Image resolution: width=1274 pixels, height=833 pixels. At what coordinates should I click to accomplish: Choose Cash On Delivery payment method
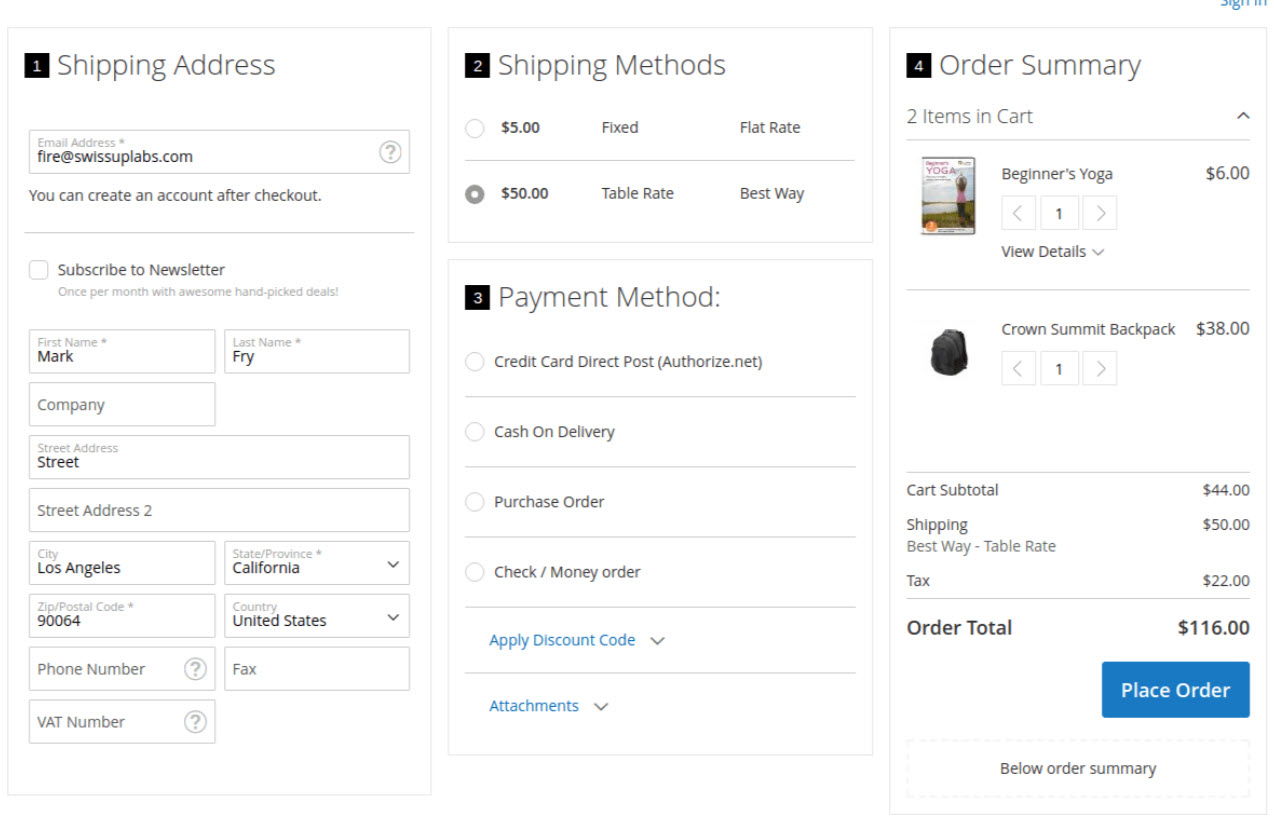pos(475,432)
